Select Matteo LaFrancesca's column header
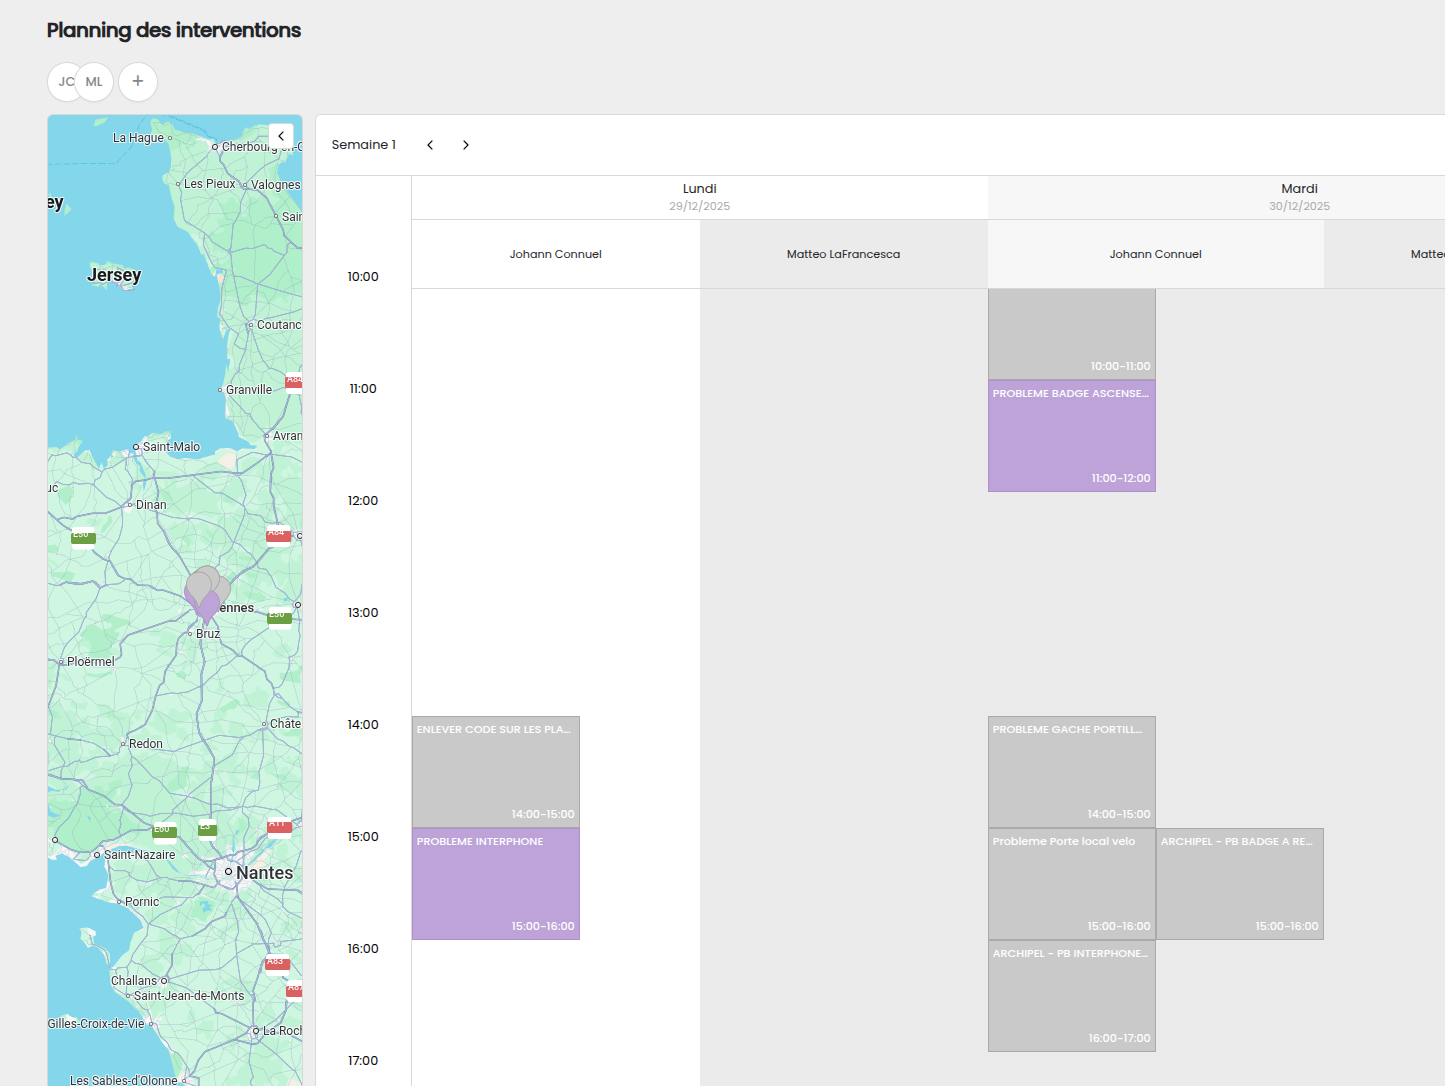Image resolution: width=1445 pixels, height=1086 pixels. [x=843, y=254]
